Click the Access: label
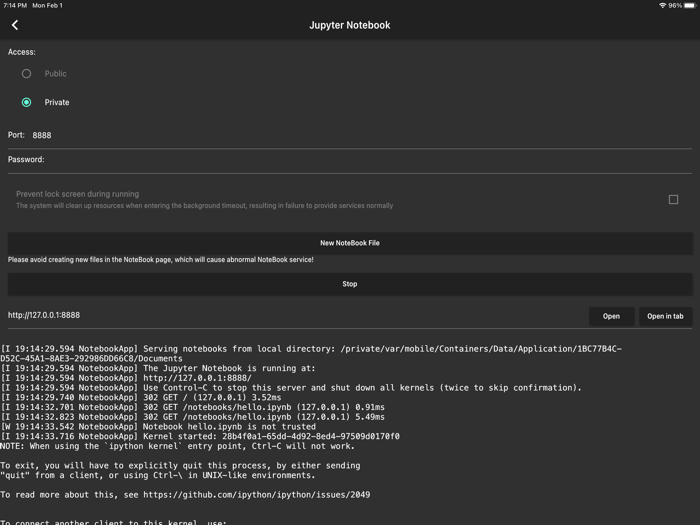The height and width of the screenshot is (525, 700). (x=21, y=52)
